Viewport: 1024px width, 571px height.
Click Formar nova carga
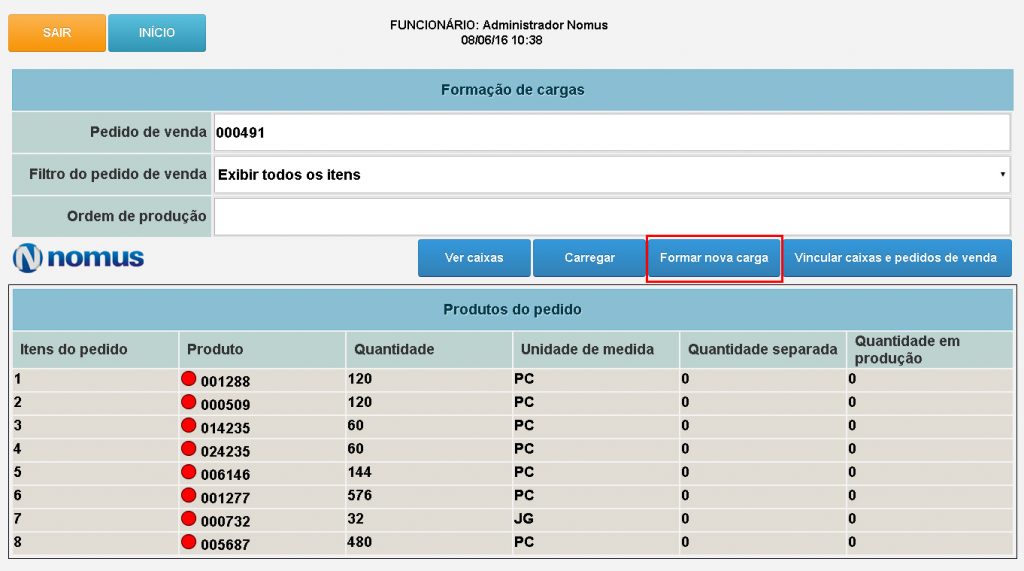[714, 258]
